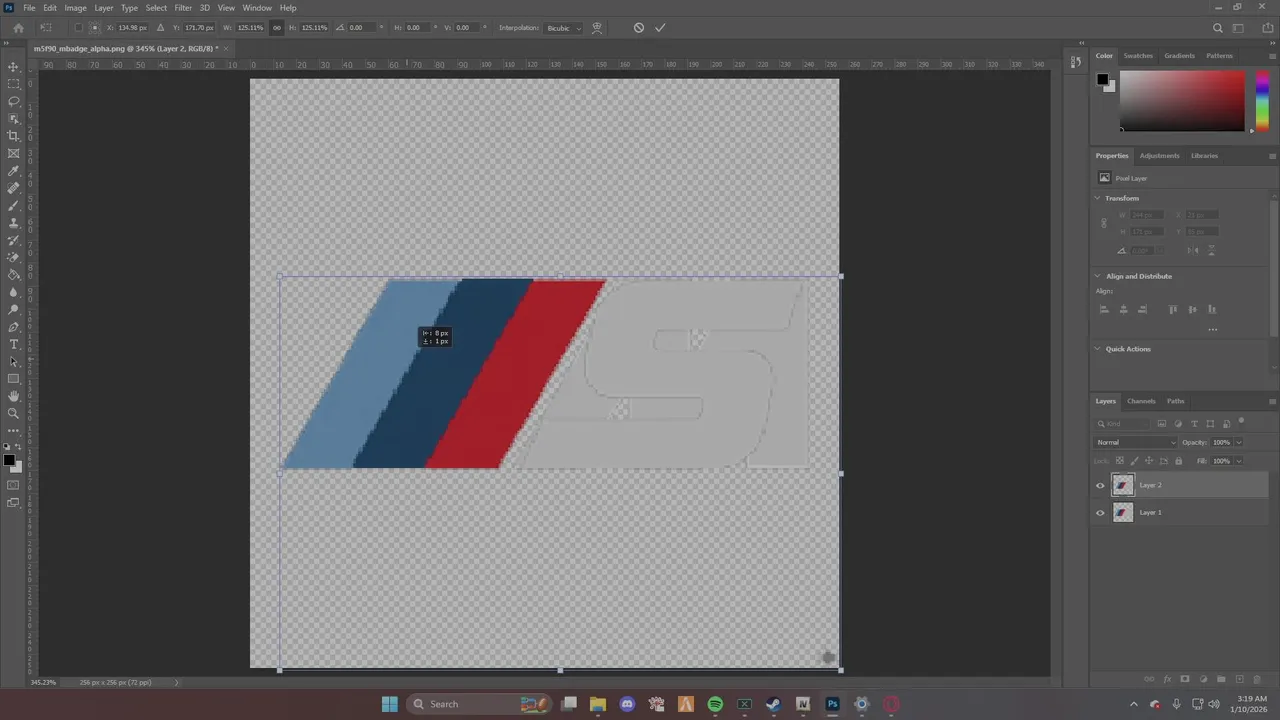Select the Move tool
1280x720 pixels.
[14, 67]
